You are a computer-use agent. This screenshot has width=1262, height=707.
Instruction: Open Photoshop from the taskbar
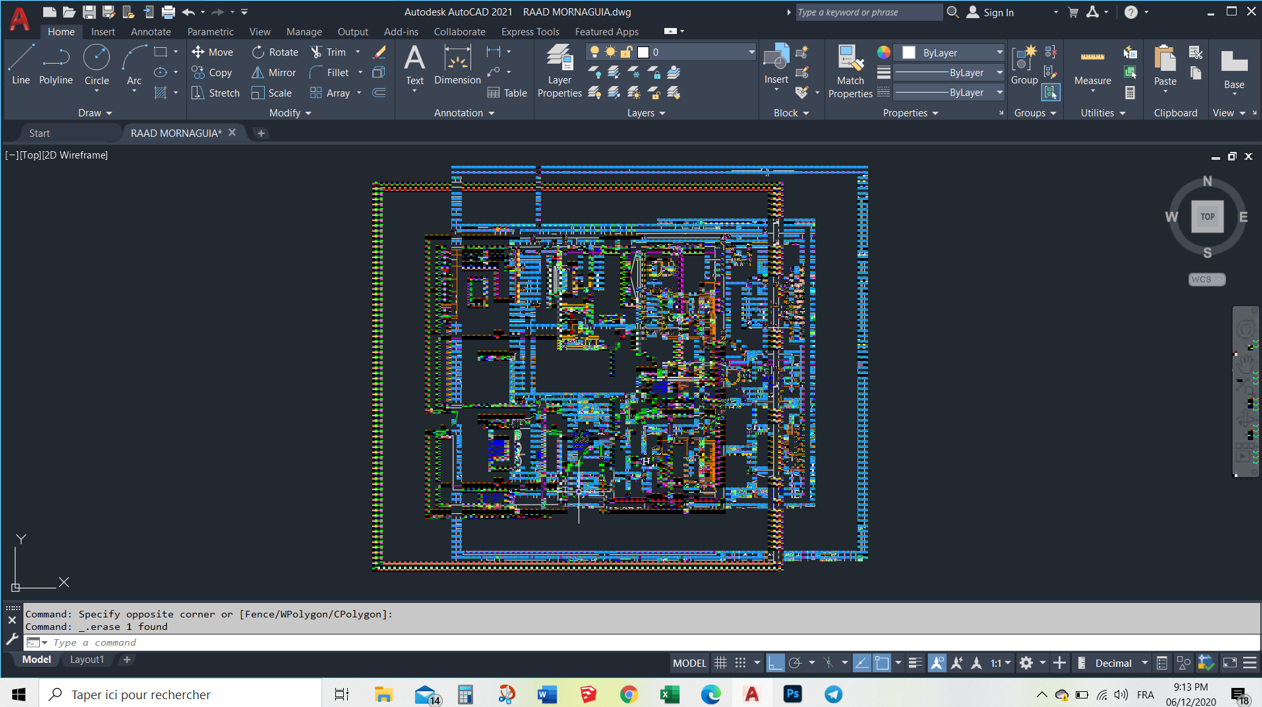tap(793, 694)
